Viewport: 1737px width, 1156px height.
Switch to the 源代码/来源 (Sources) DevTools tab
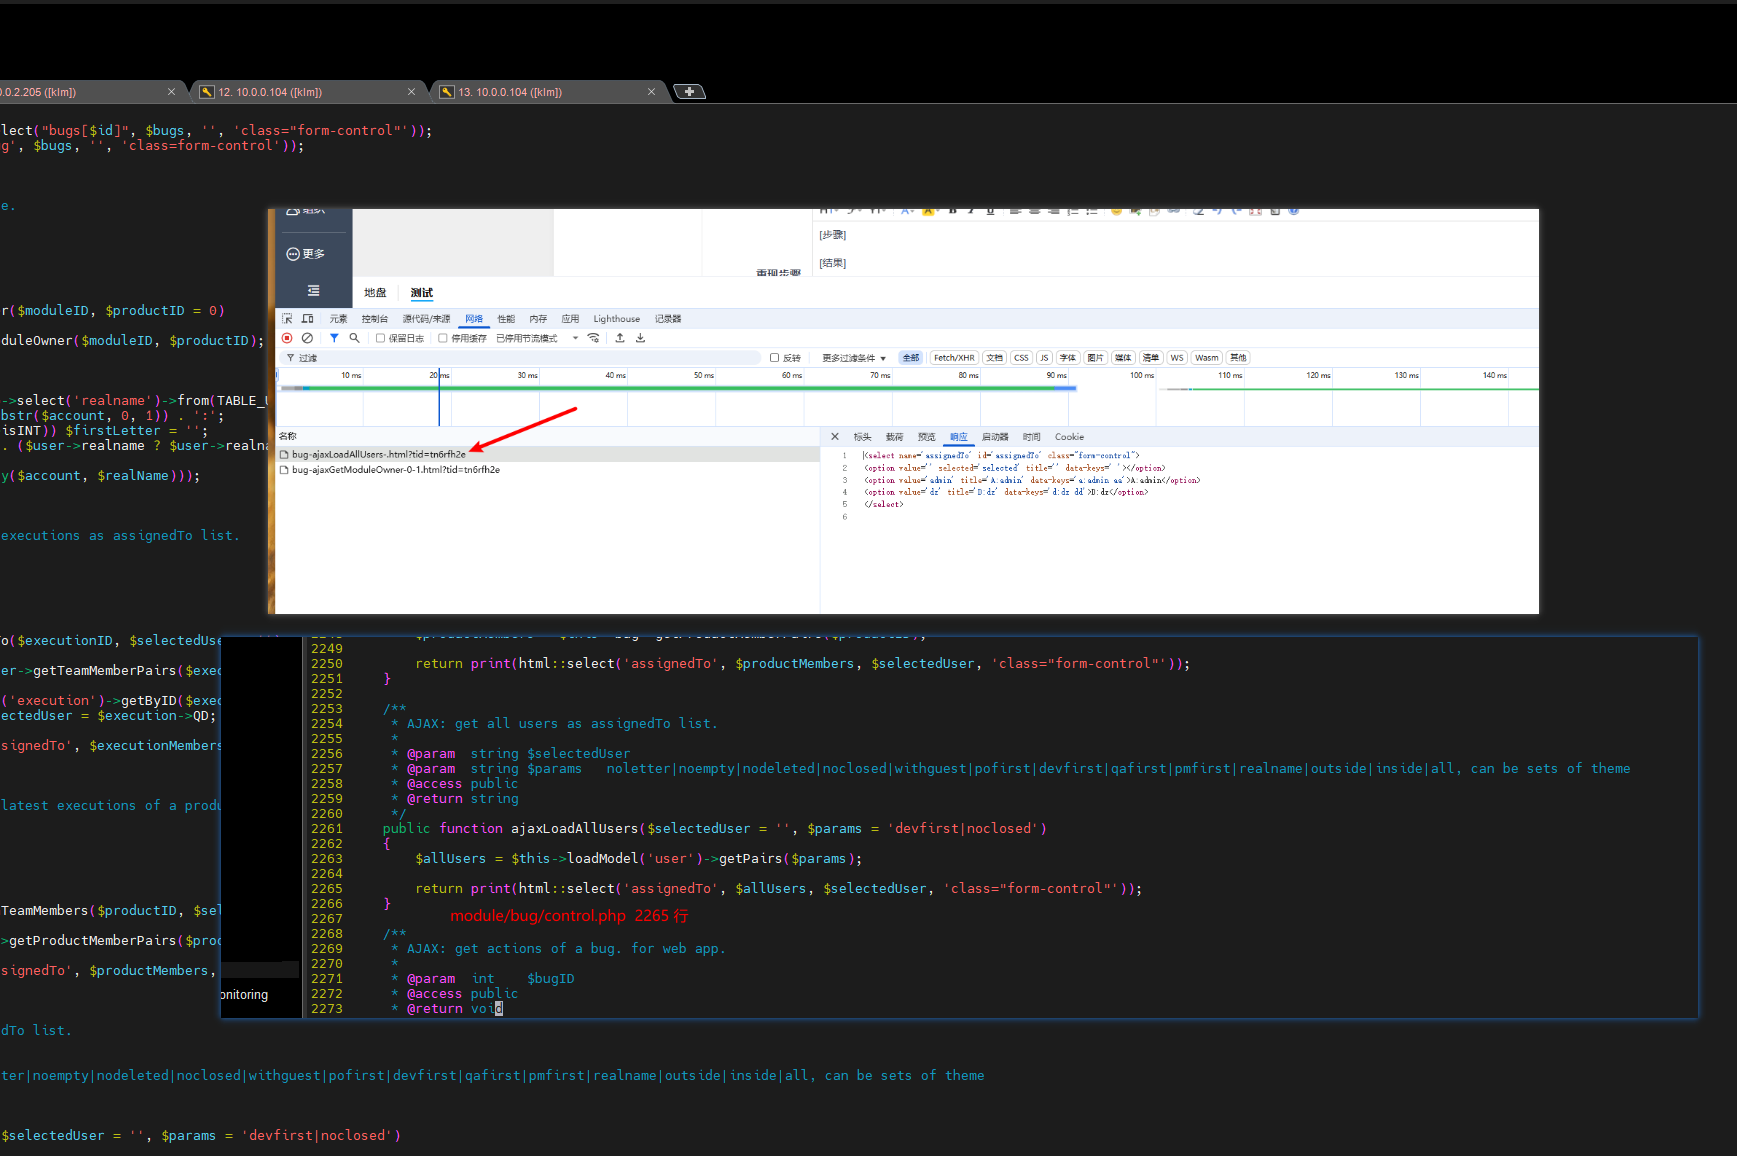point(427,319)
